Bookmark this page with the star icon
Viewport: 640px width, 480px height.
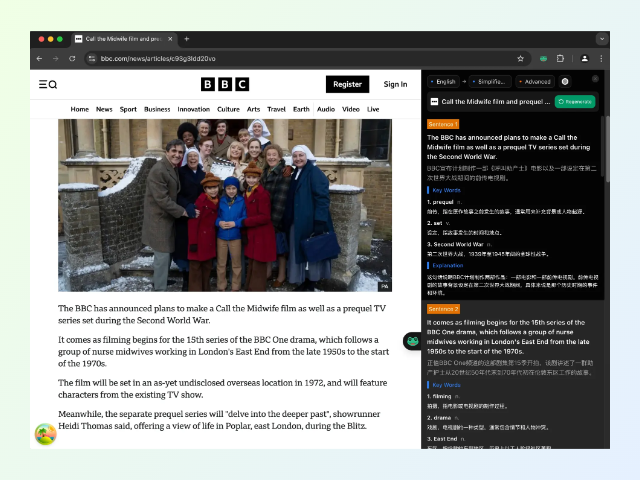pos(520,59)
